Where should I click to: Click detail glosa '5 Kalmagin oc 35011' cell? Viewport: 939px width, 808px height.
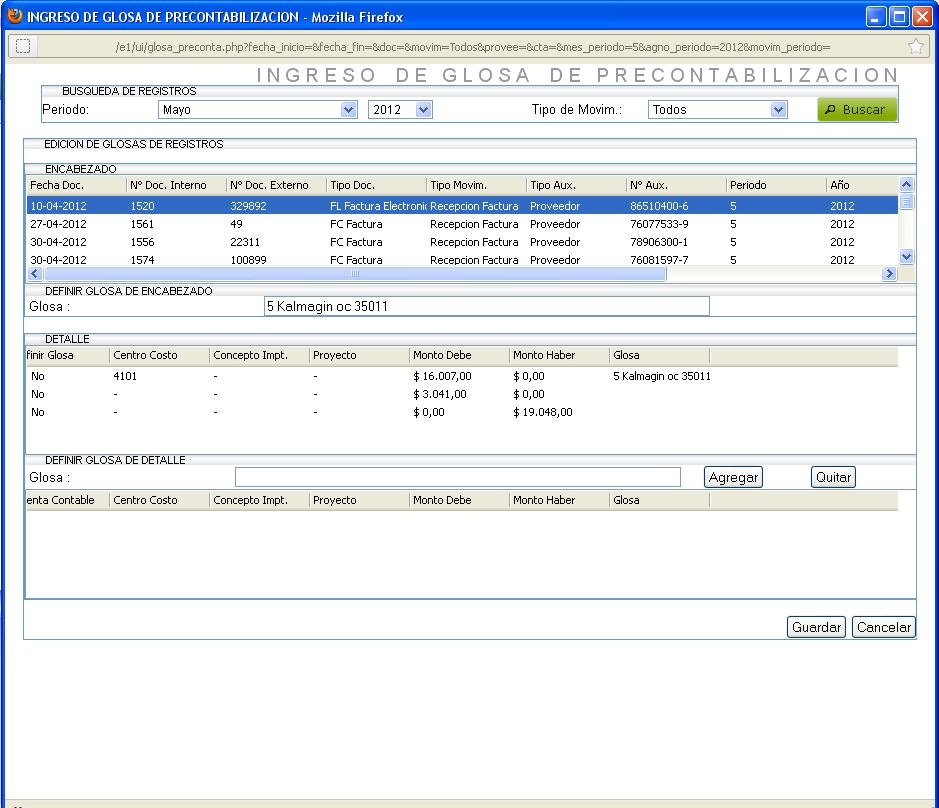(x=662, y=376)
